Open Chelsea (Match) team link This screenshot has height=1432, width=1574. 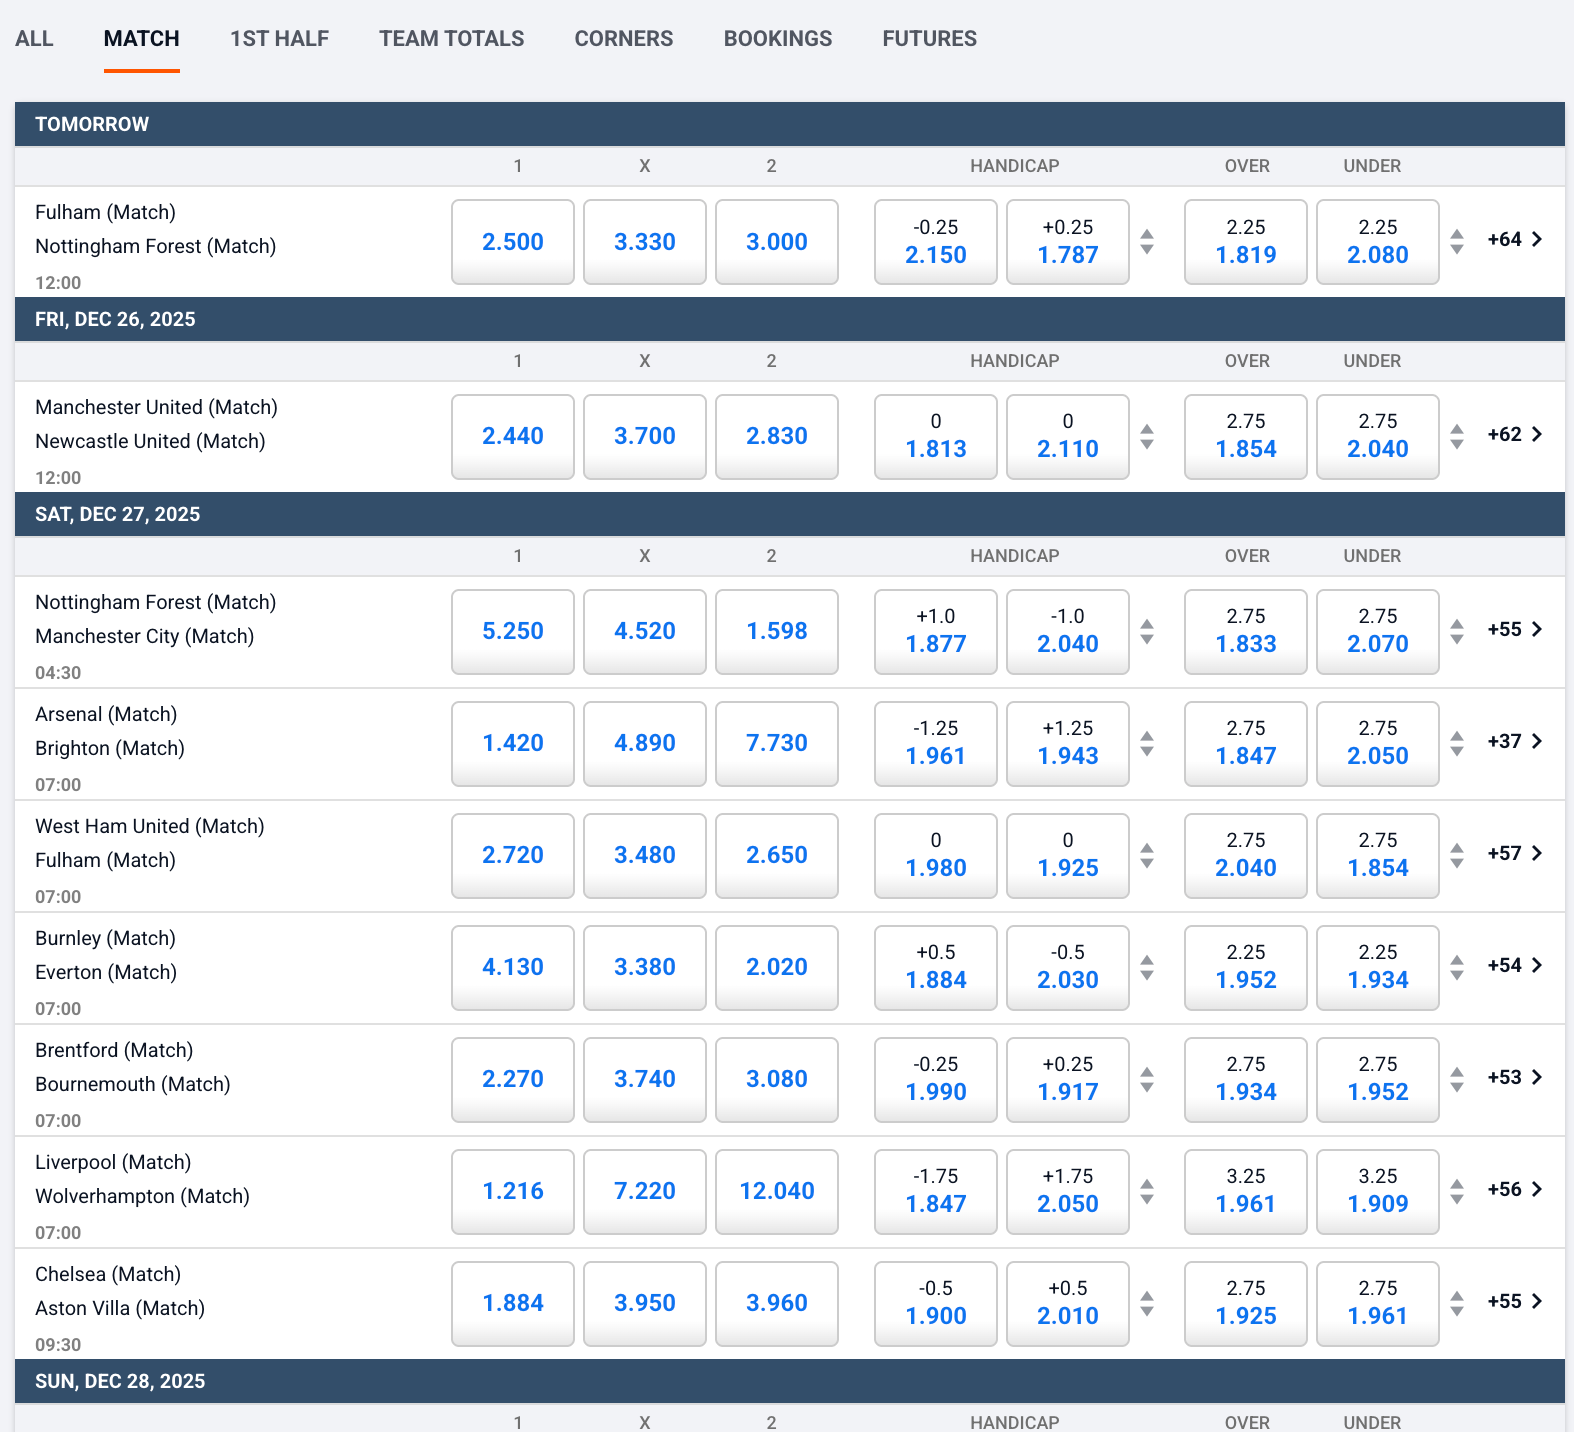click(108, 1274)
